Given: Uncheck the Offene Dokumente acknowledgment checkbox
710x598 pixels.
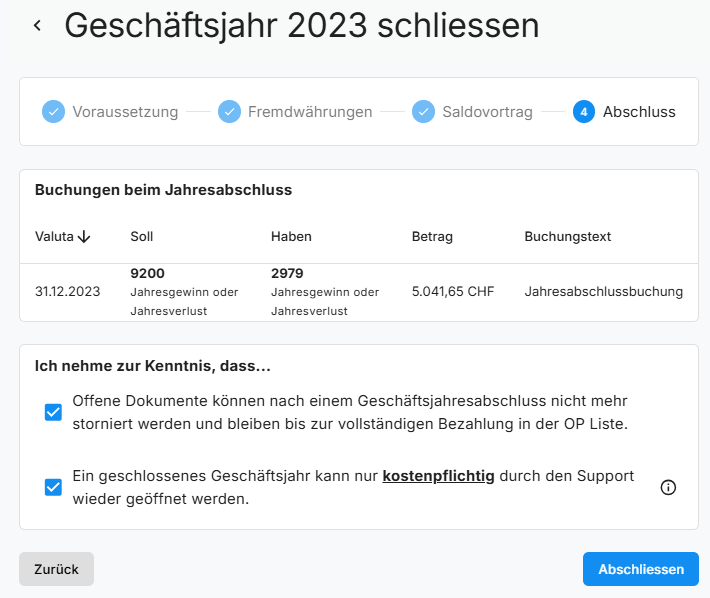Looking at the screenshot, I should 53,412.
